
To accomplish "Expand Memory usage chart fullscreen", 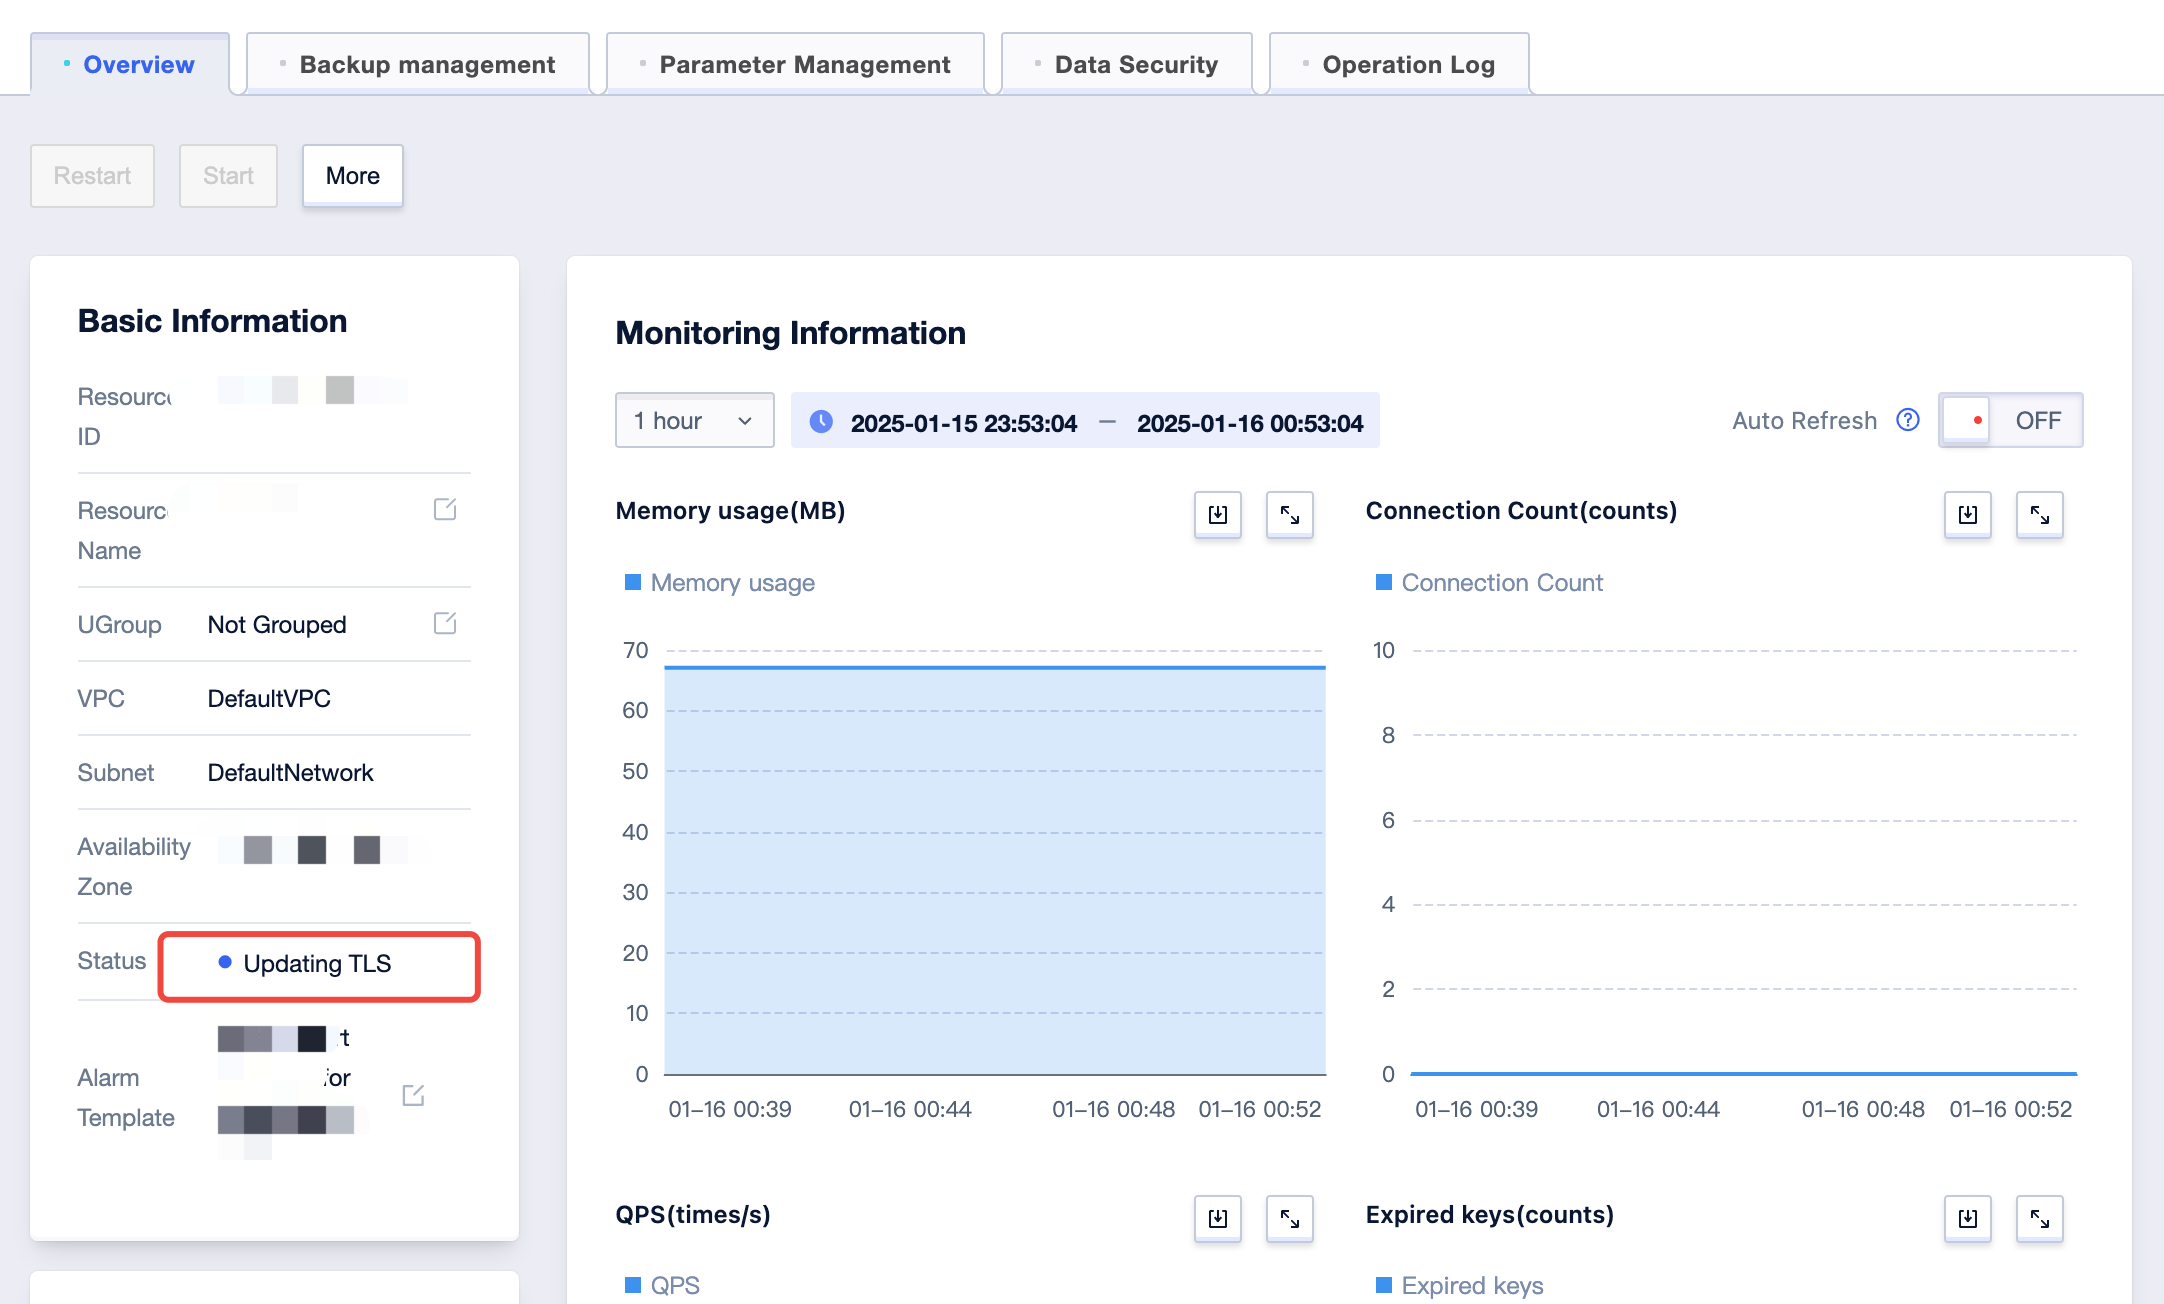I will pos(1290,515).
